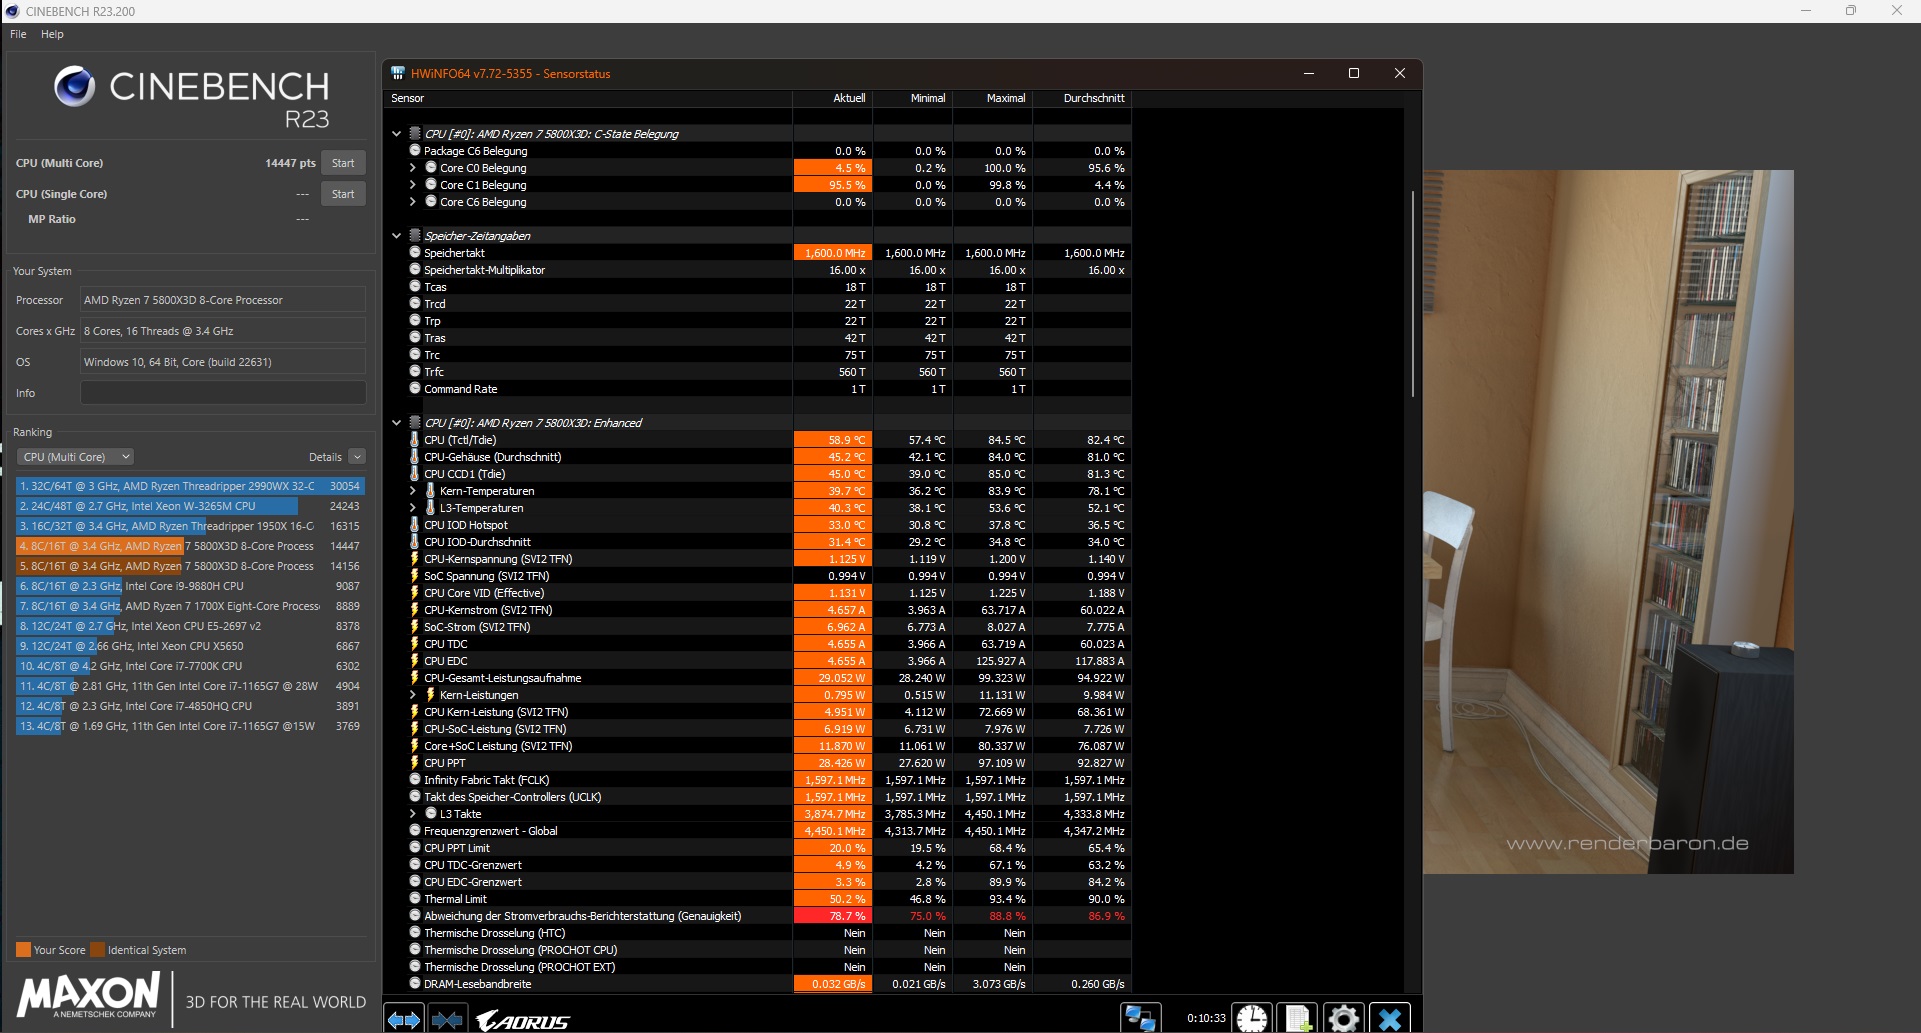The width and height of the screenshot is (1921, 1033).
Task: Expand the L3 Takte row
Action: (412, 814)
